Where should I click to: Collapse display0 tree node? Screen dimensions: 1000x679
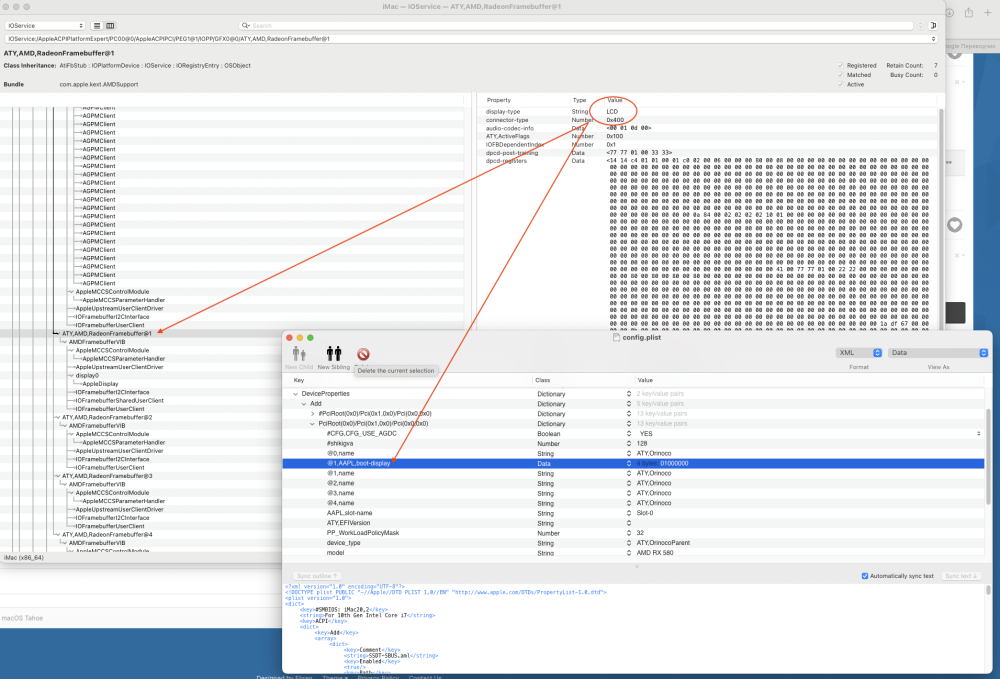(71, 376)
